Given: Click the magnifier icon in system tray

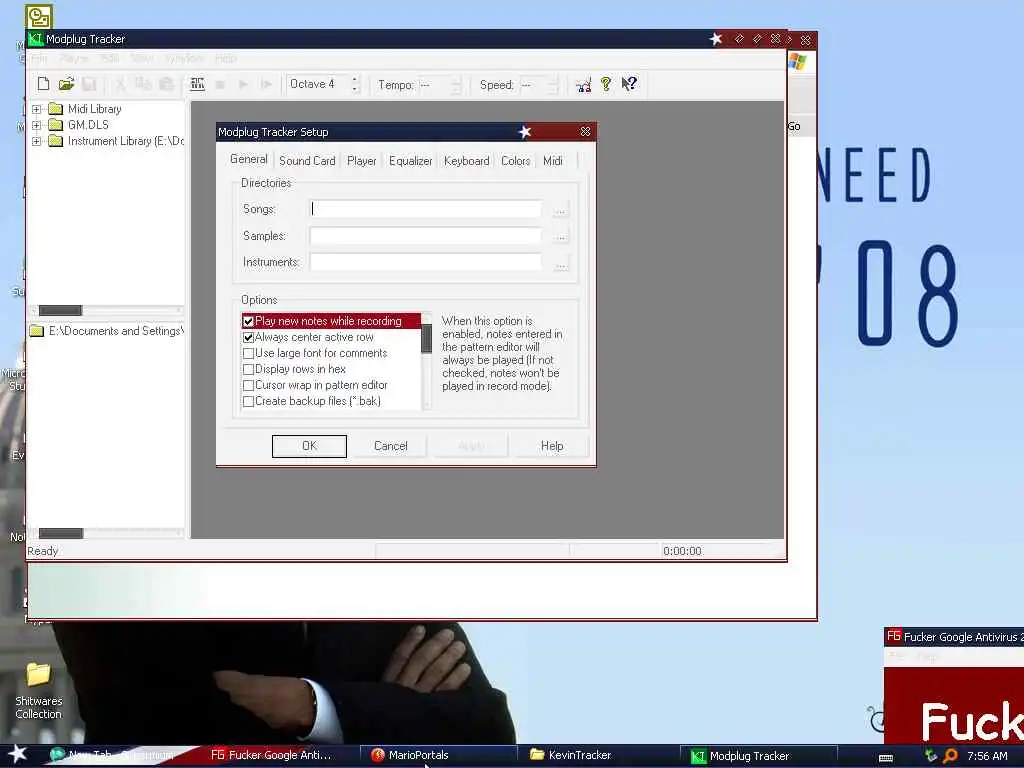Looking at the screenshot, I should tap(951, 756).
